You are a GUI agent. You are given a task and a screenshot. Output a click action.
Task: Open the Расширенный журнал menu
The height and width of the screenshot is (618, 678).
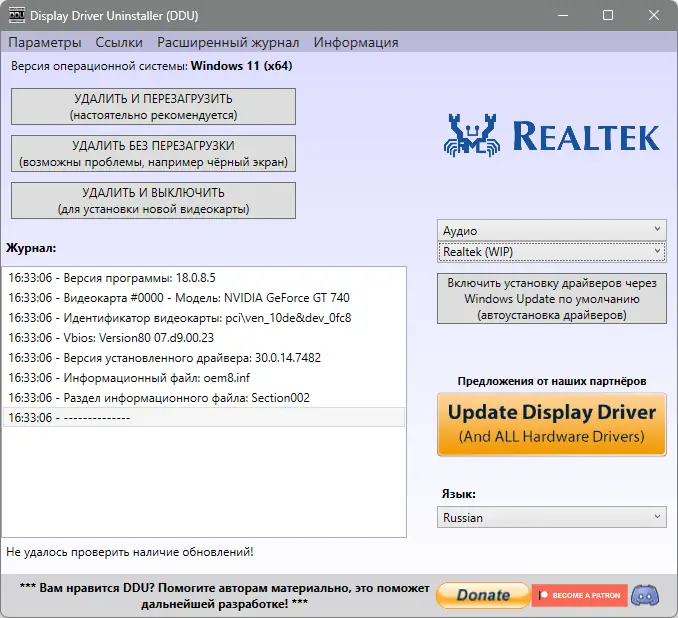click(228, 42)
